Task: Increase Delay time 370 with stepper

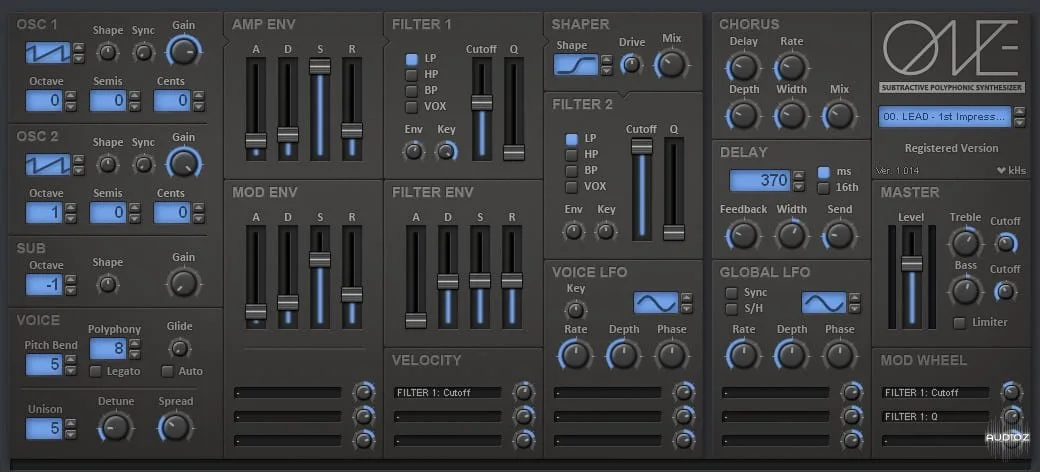Action: click(x=799, y=176)
